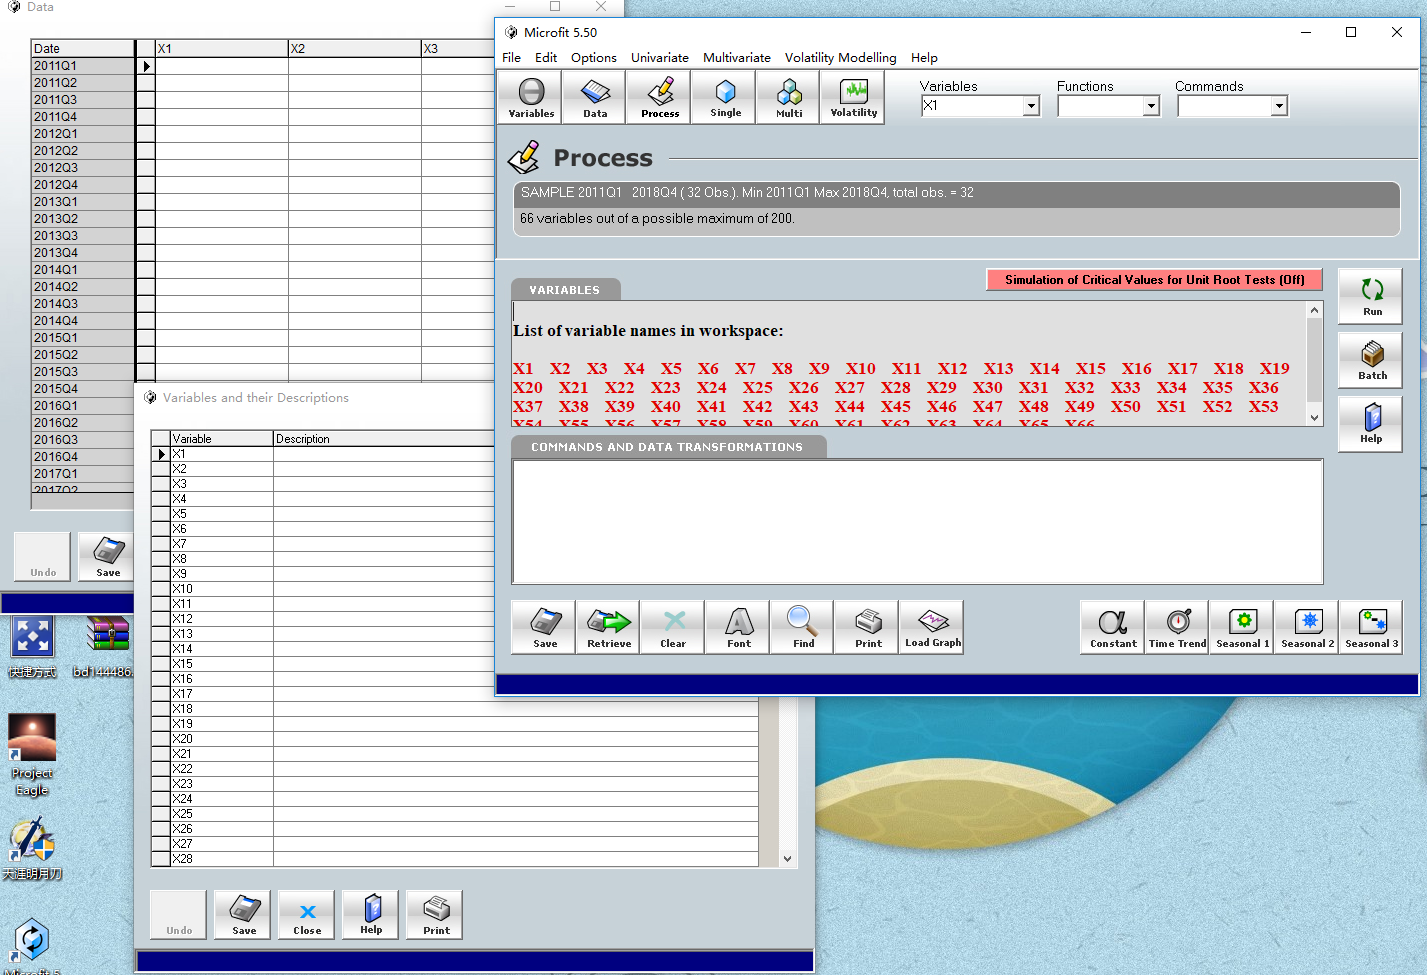Open the Edit menu
This screenshot has height=975, width=1427.
tap(546, 58)
